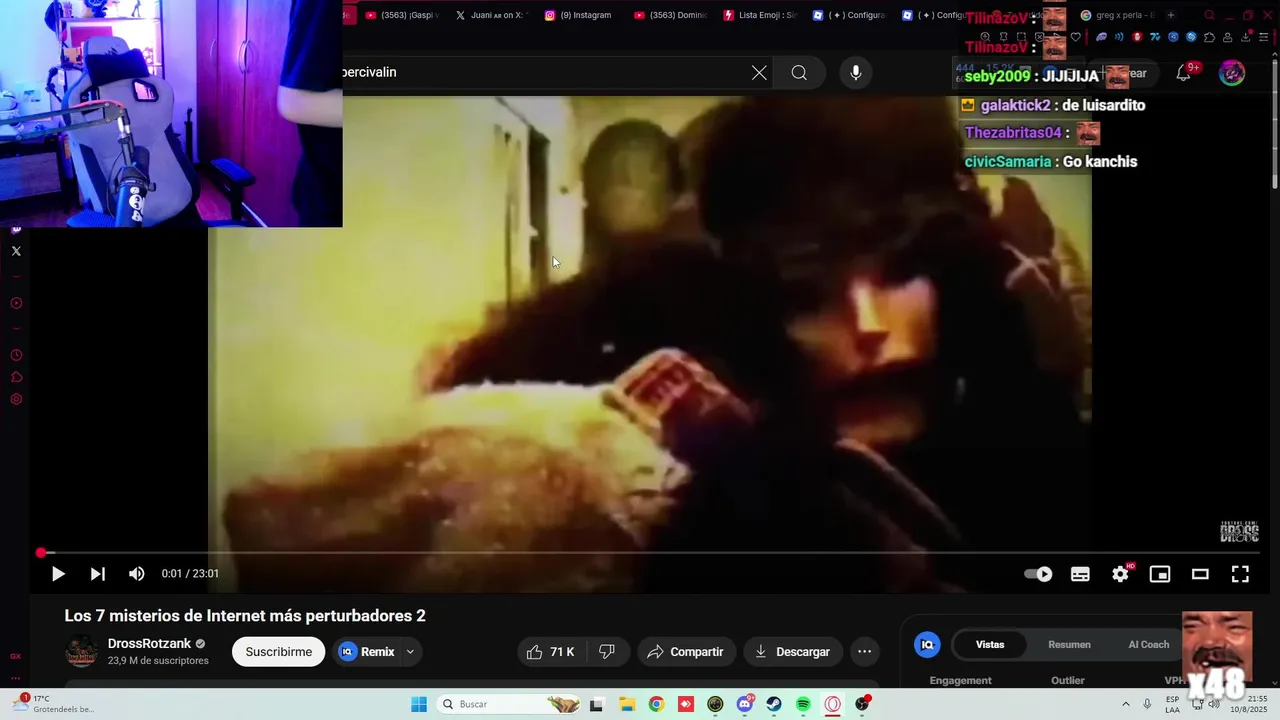This screenshot has height=720, width=1280.
Task: Click the red progress scrubber dot
Action: (41, 553)
